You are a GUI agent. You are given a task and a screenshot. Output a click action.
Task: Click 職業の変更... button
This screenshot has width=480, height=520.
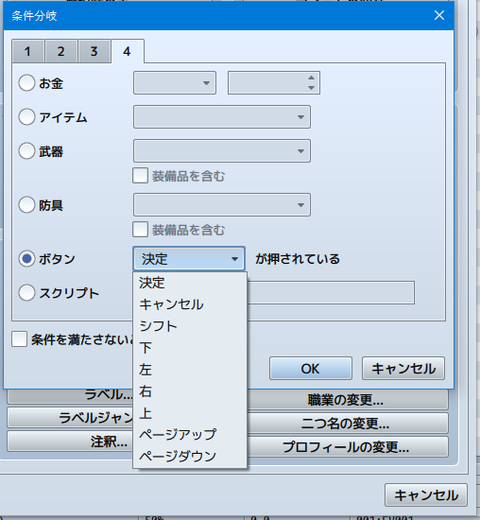coord(348,400)
